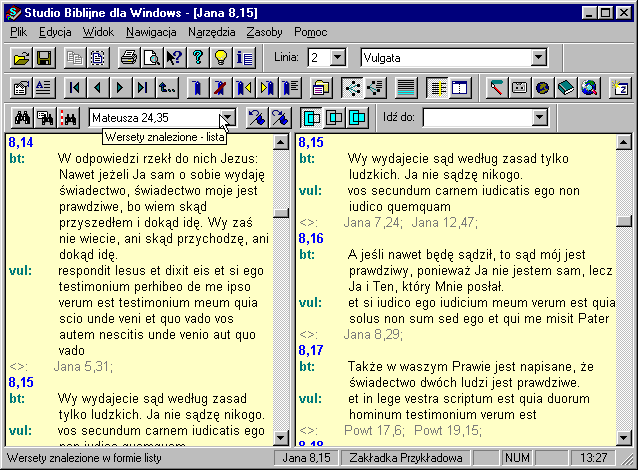Click the hammer tool icon
Screen dimensions: 638x470
[x=497, y=87]
